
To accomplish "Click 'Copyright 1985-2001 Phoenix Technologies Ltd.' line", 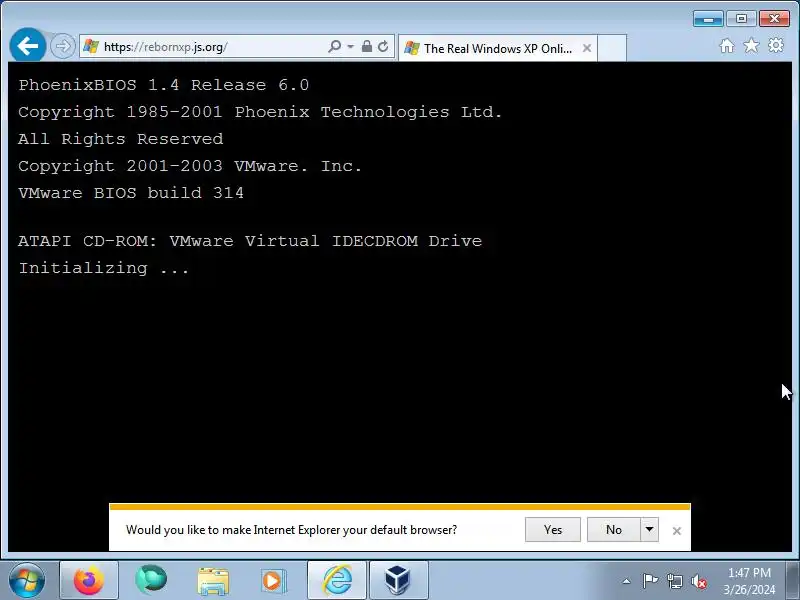I will [260, 112].
